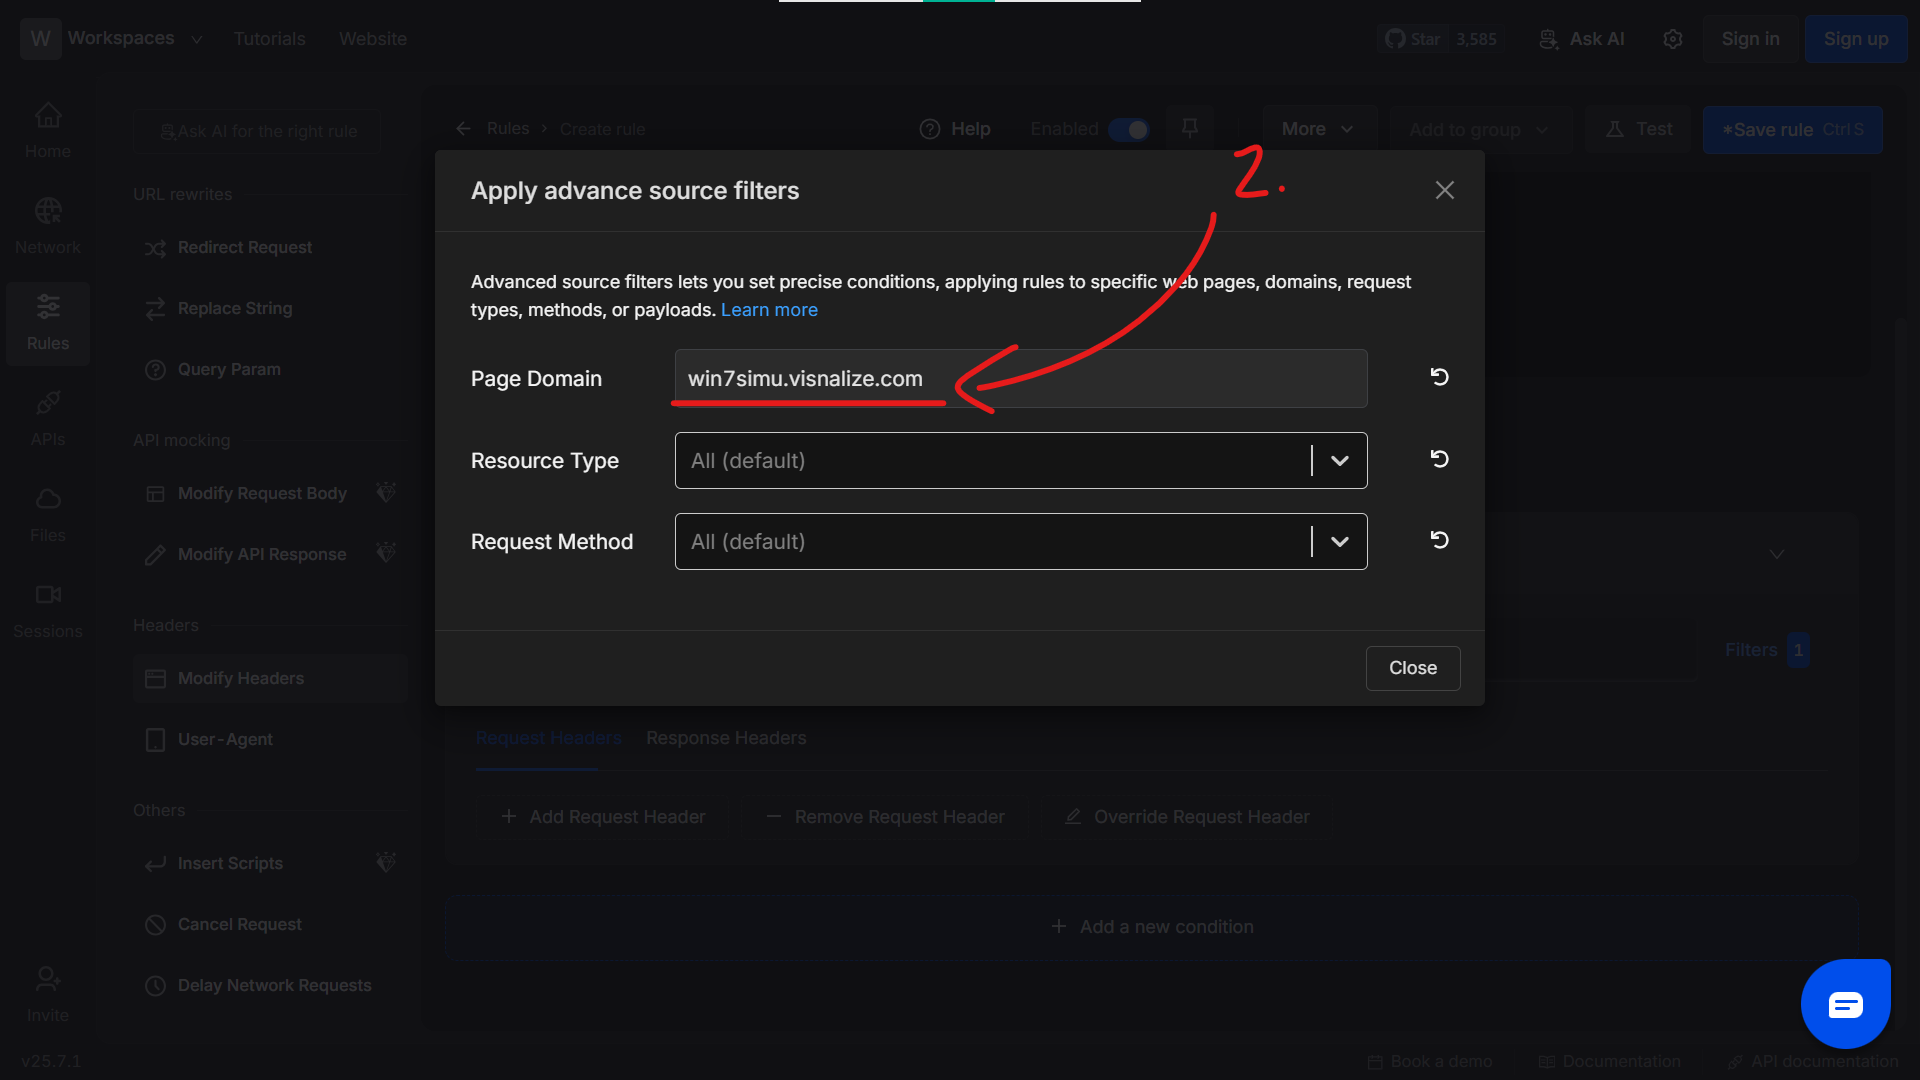Click the Home icon in sidebar
The height and width of the screenshot is (1080, 1920).
[x=47, y=130]
